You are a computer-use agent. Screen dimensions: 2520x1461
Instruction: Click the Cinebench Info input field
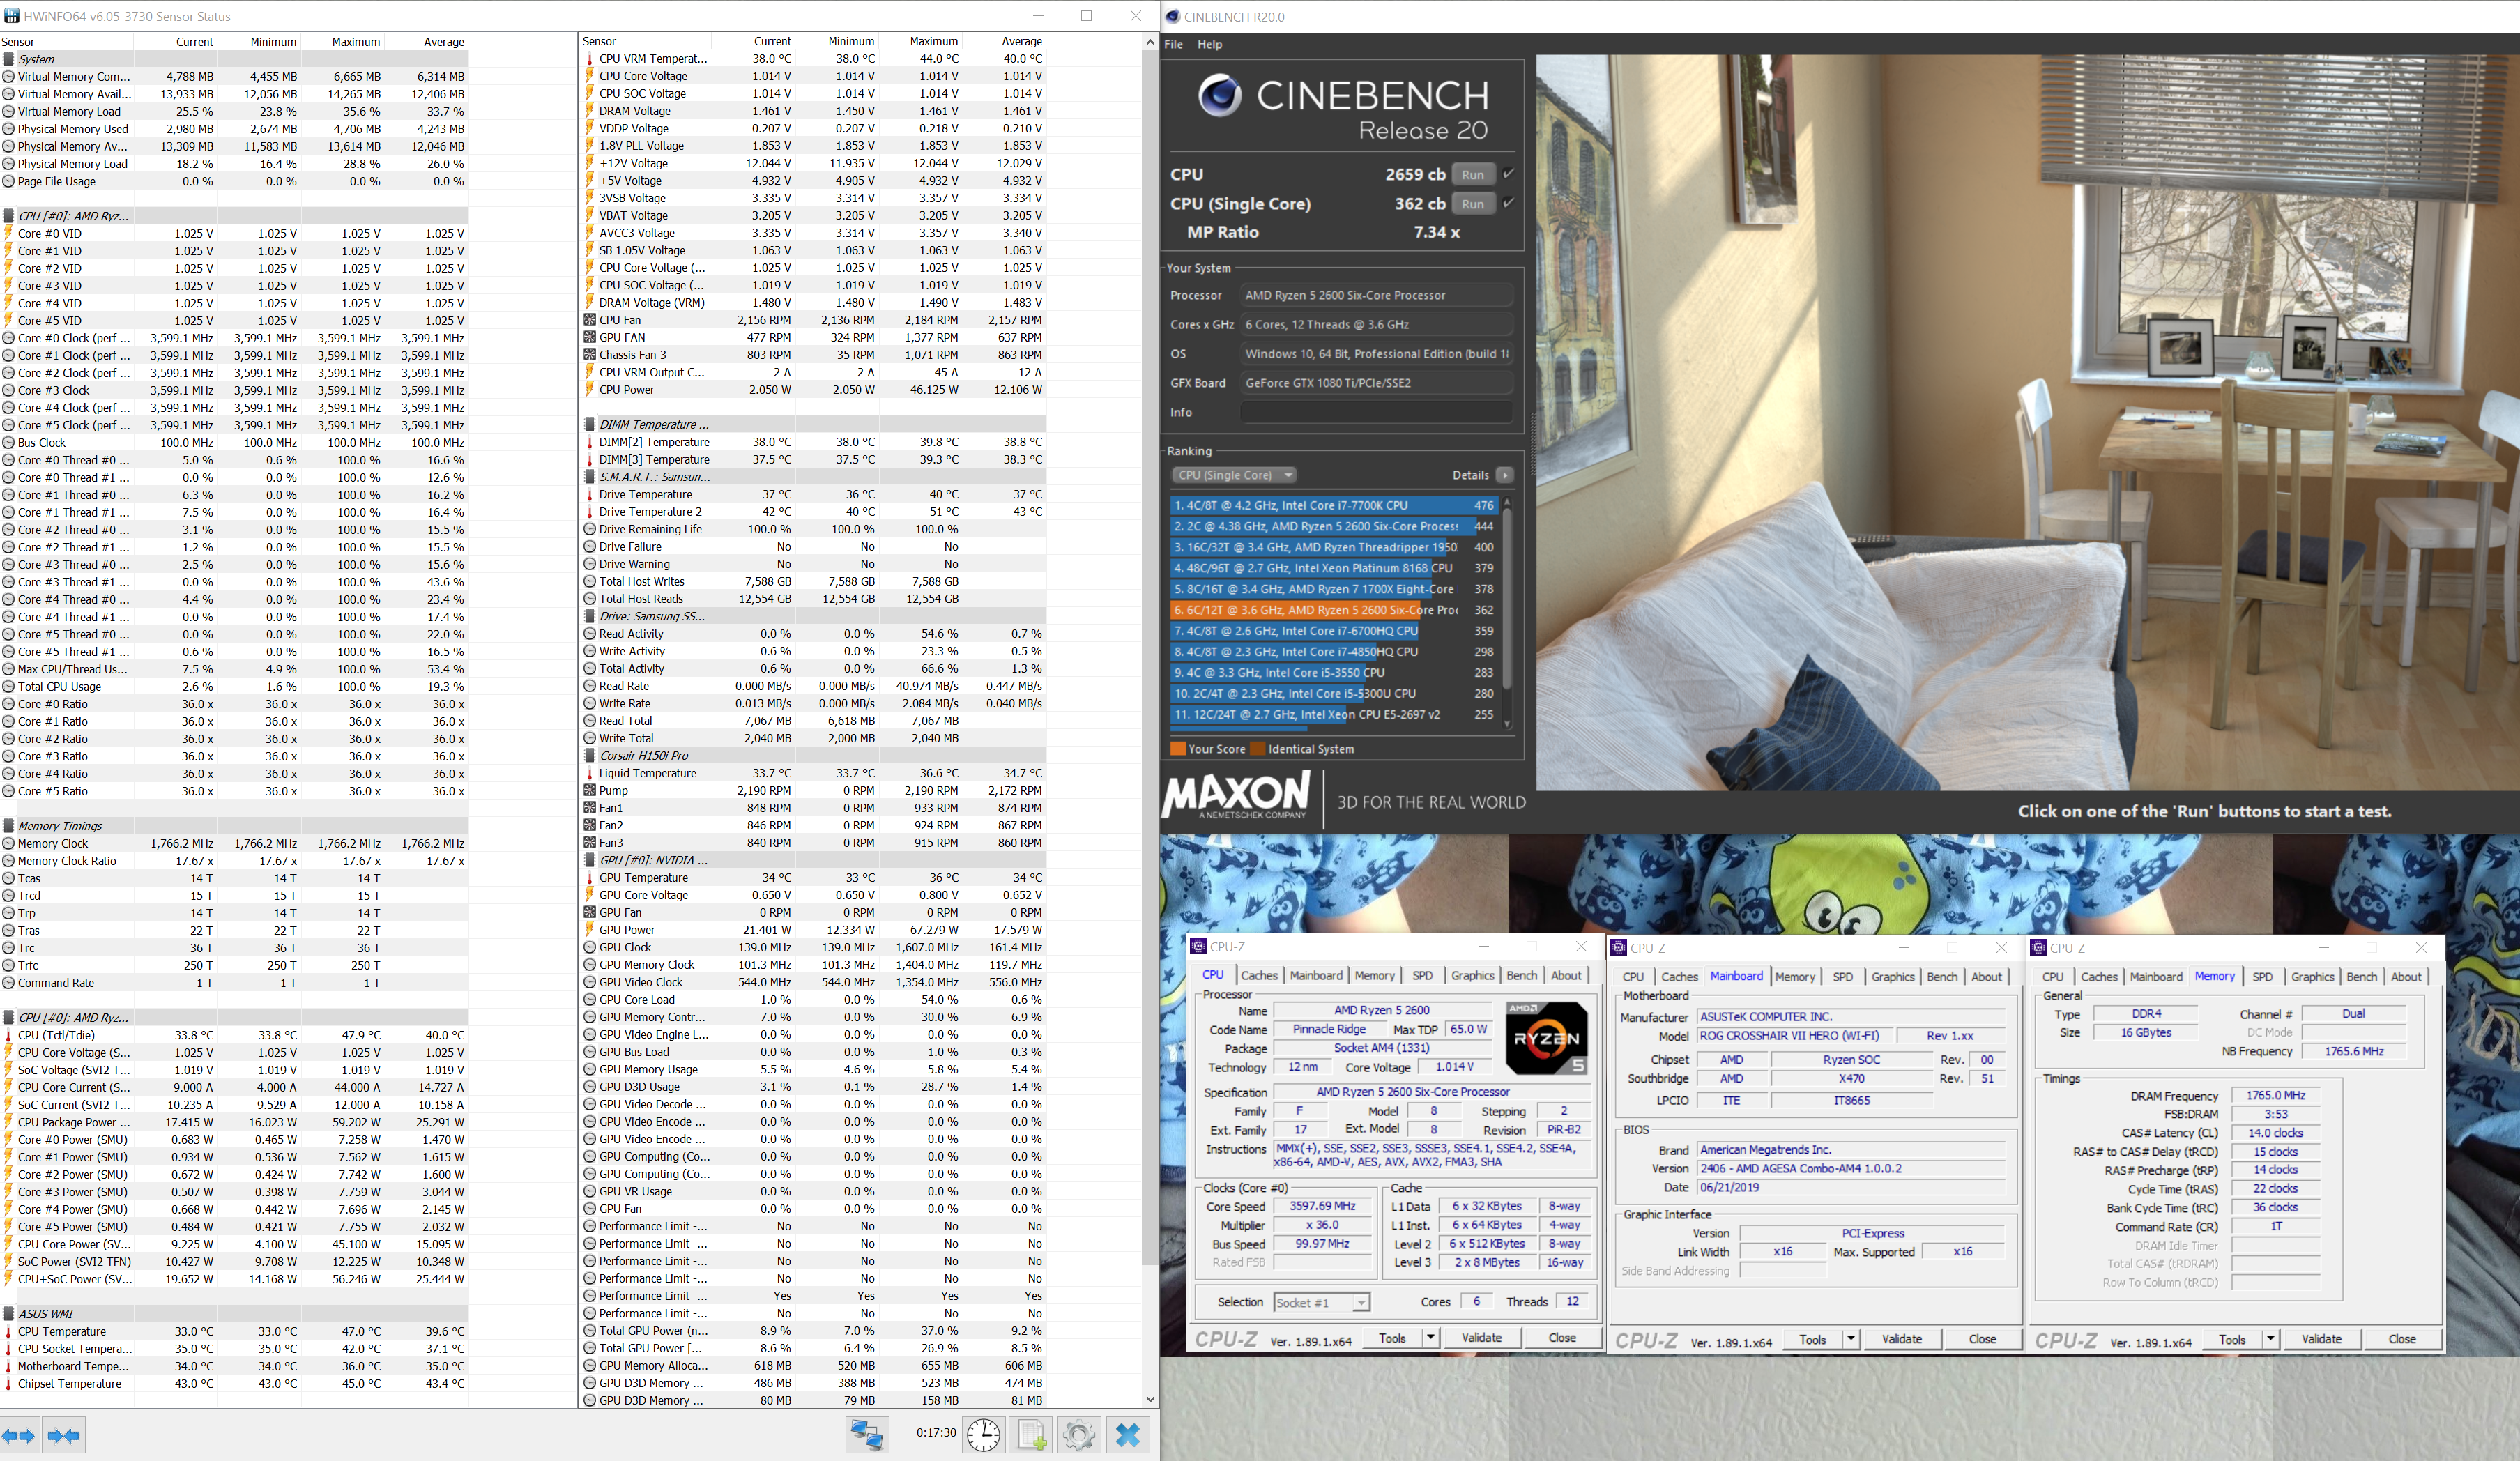pyautogui.click(x=1376, y=412)
